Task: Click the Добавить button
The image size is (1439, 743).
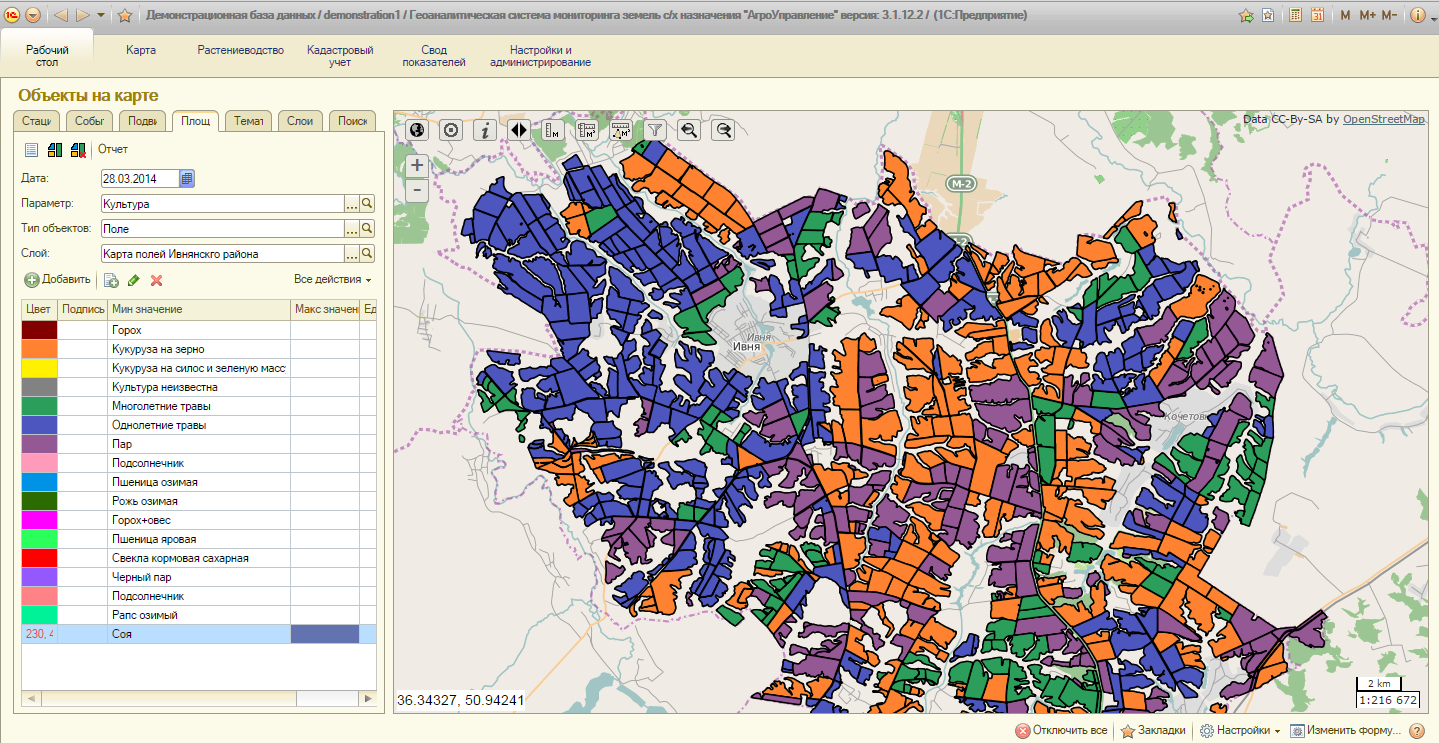Action: click(58, 280)
